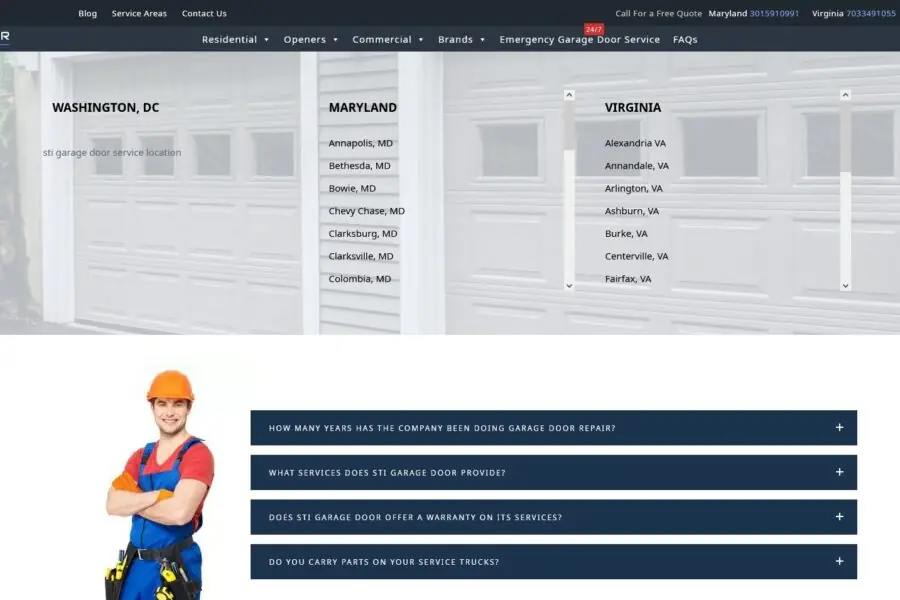
Task: Open the FAQs menu item
Action: pos(685,40)
